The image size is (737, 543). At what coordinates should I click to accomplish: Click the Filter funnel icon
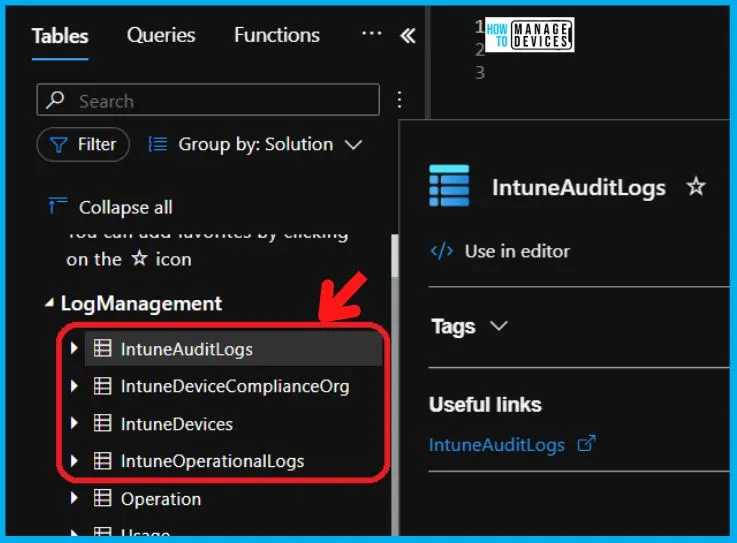pyautogui.click(x=58, y=145)
